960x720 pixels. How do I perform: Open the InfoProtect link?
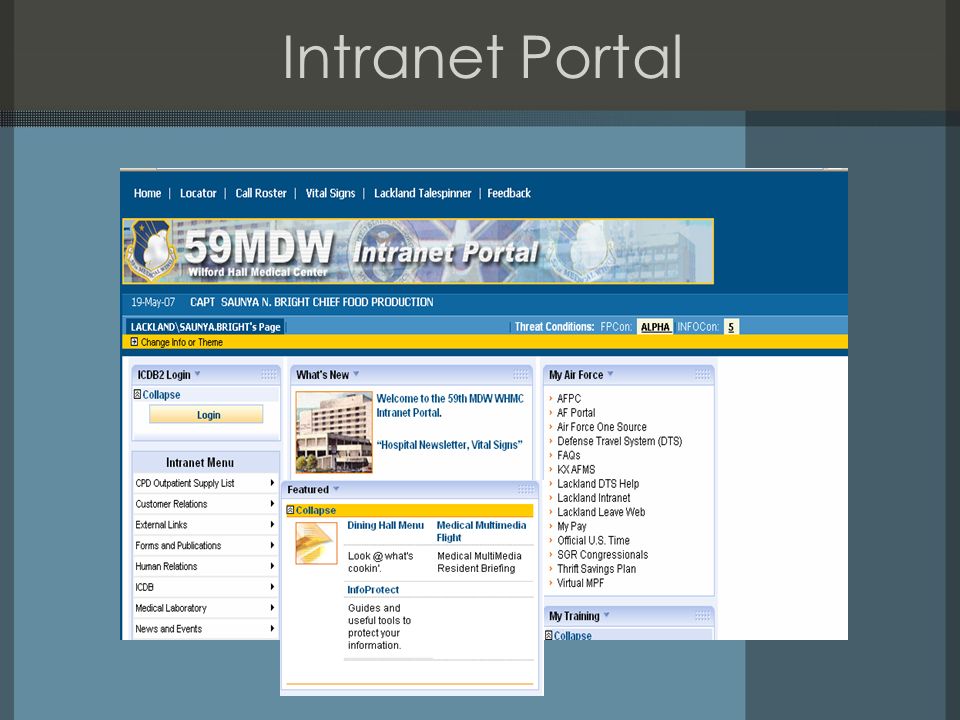(x=373, y=590)
